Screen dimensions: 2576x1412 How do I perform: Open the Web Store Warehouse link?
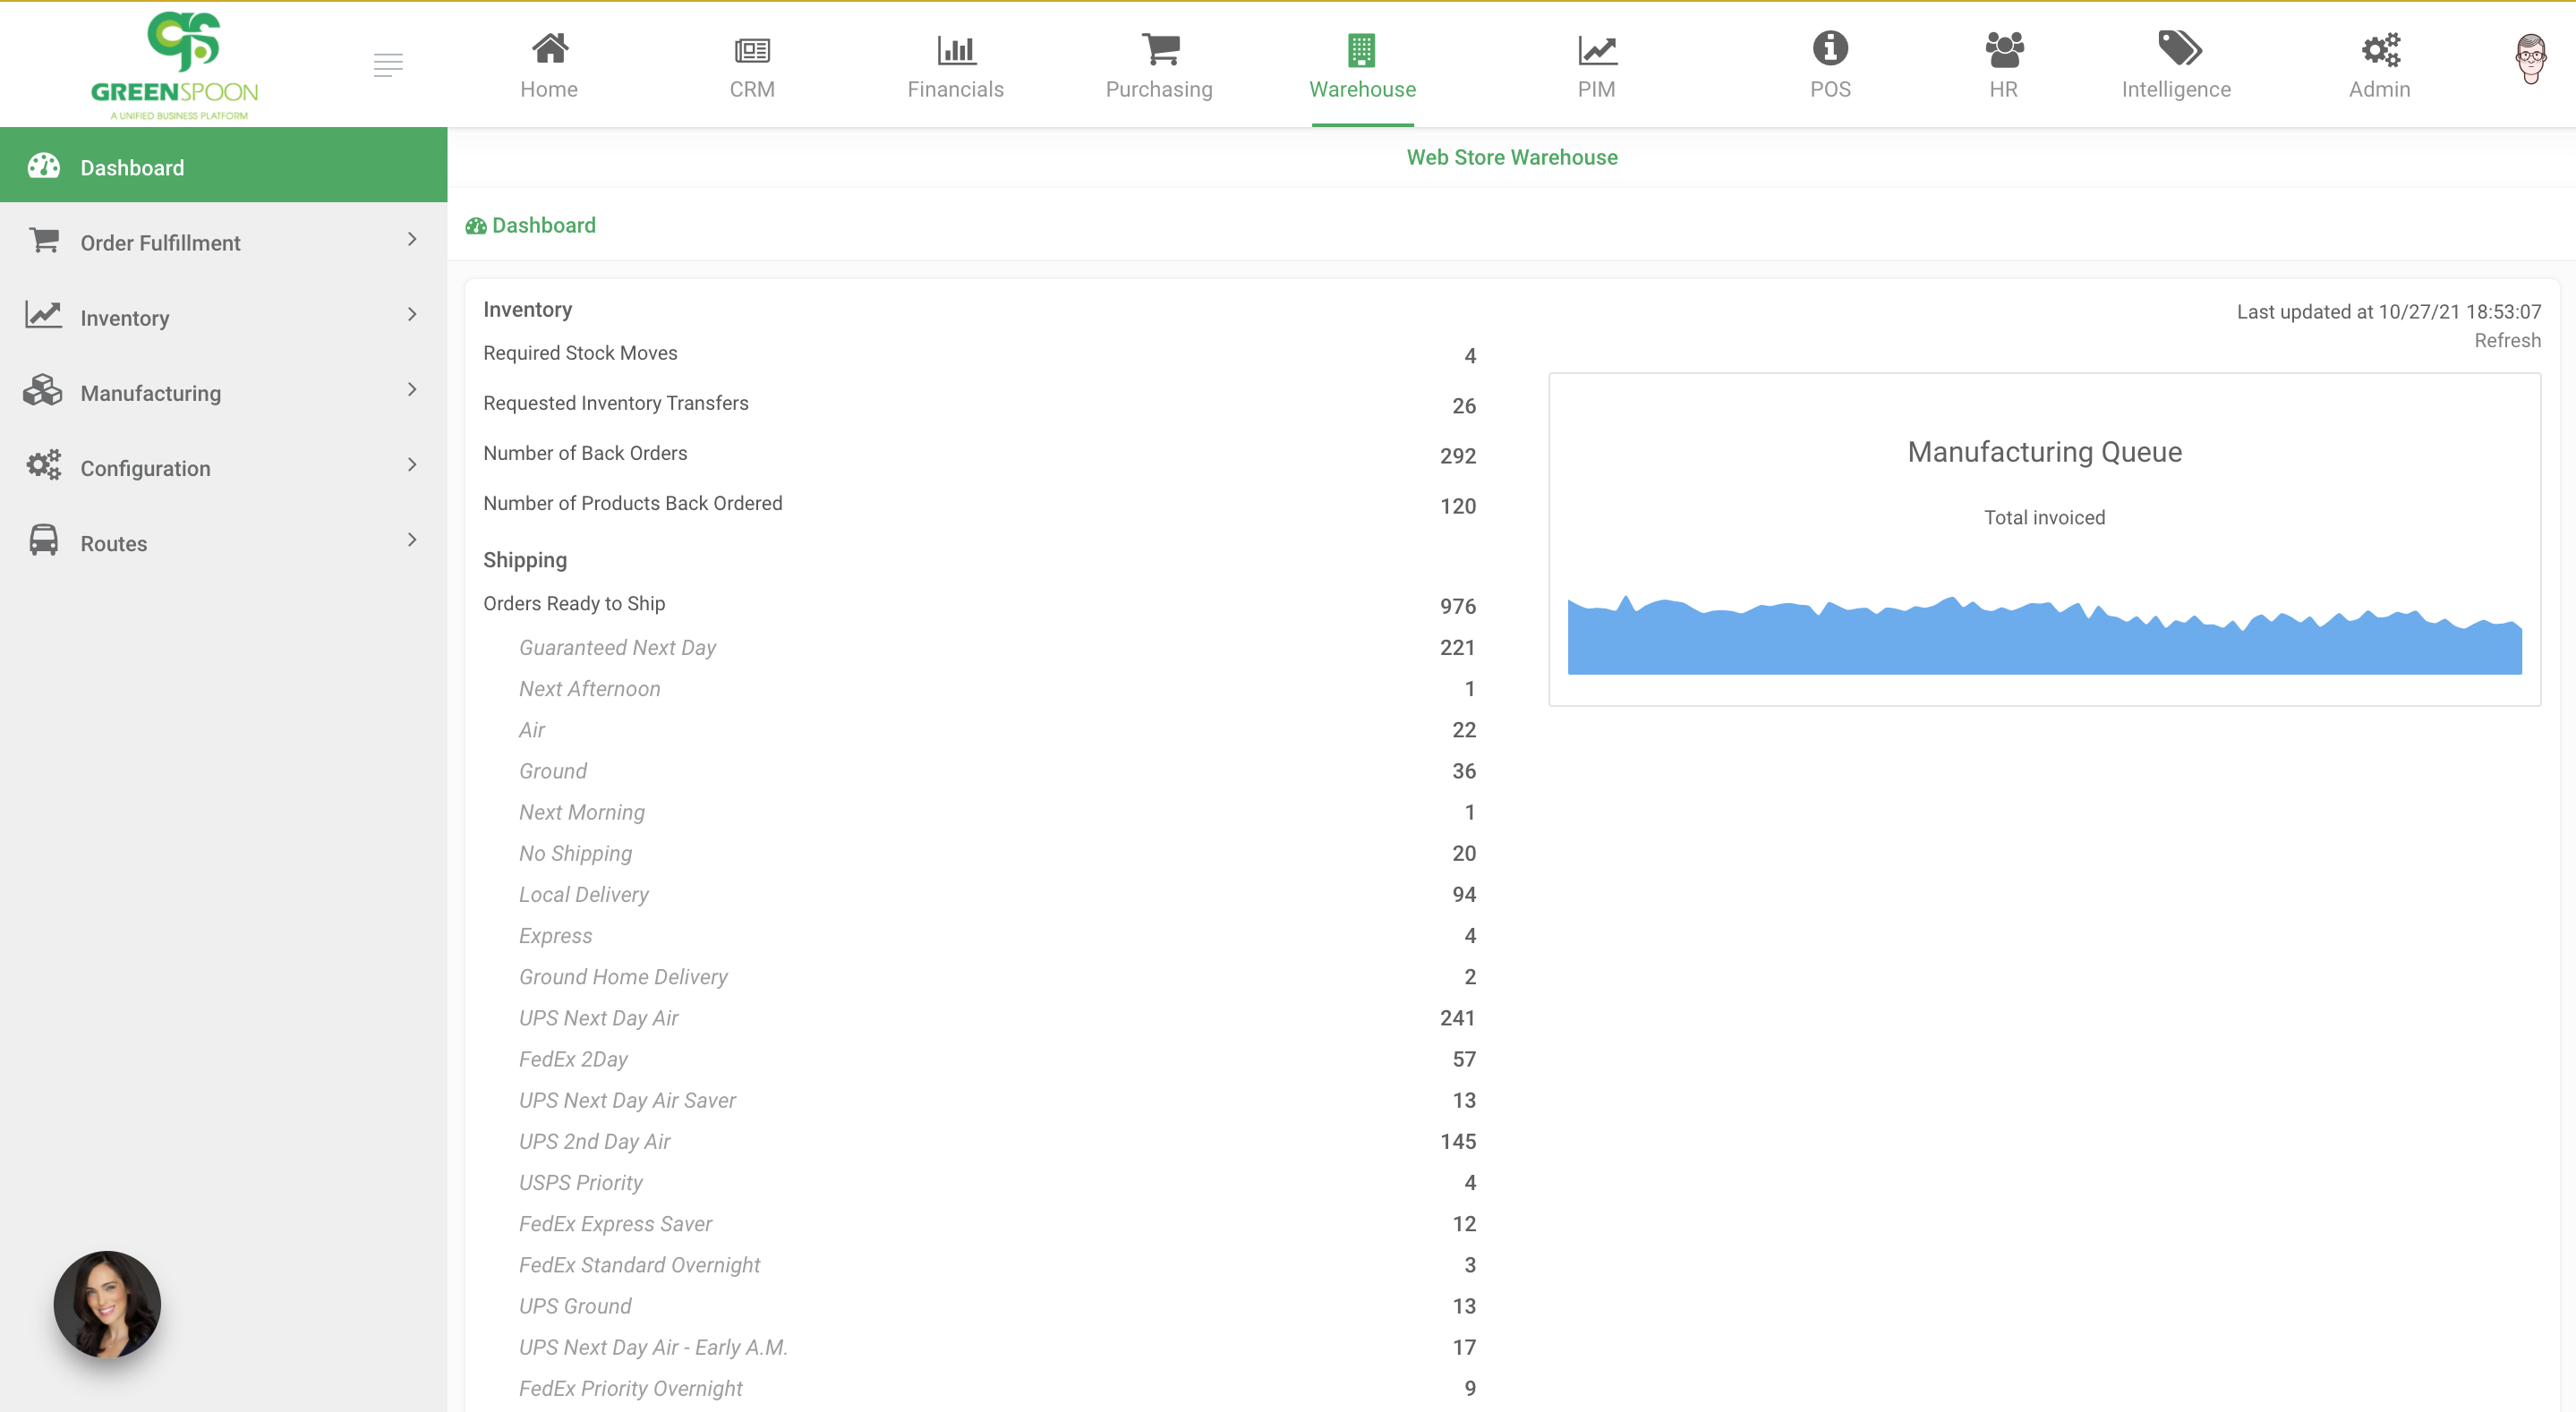[x=1512, y=157]
